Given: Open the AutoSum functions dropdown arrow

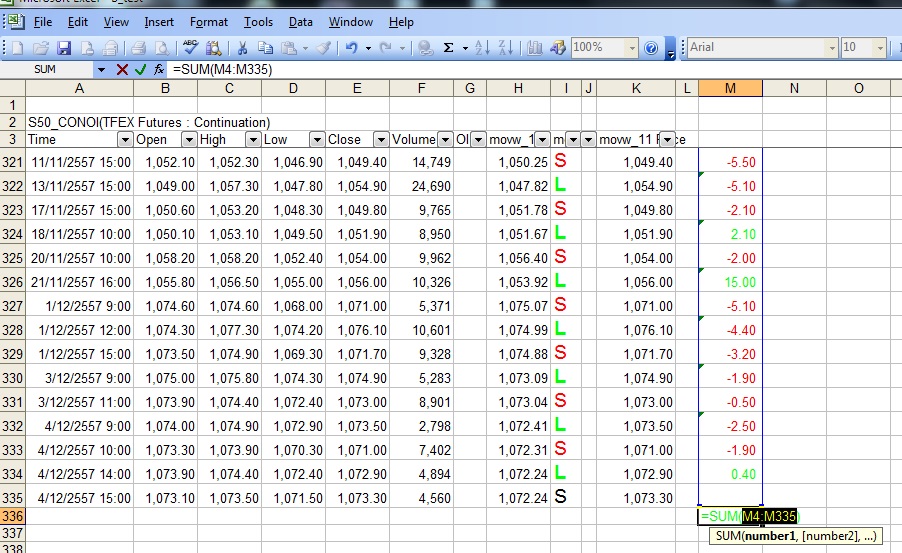Looking at the screenshot, I should point(465,48).
